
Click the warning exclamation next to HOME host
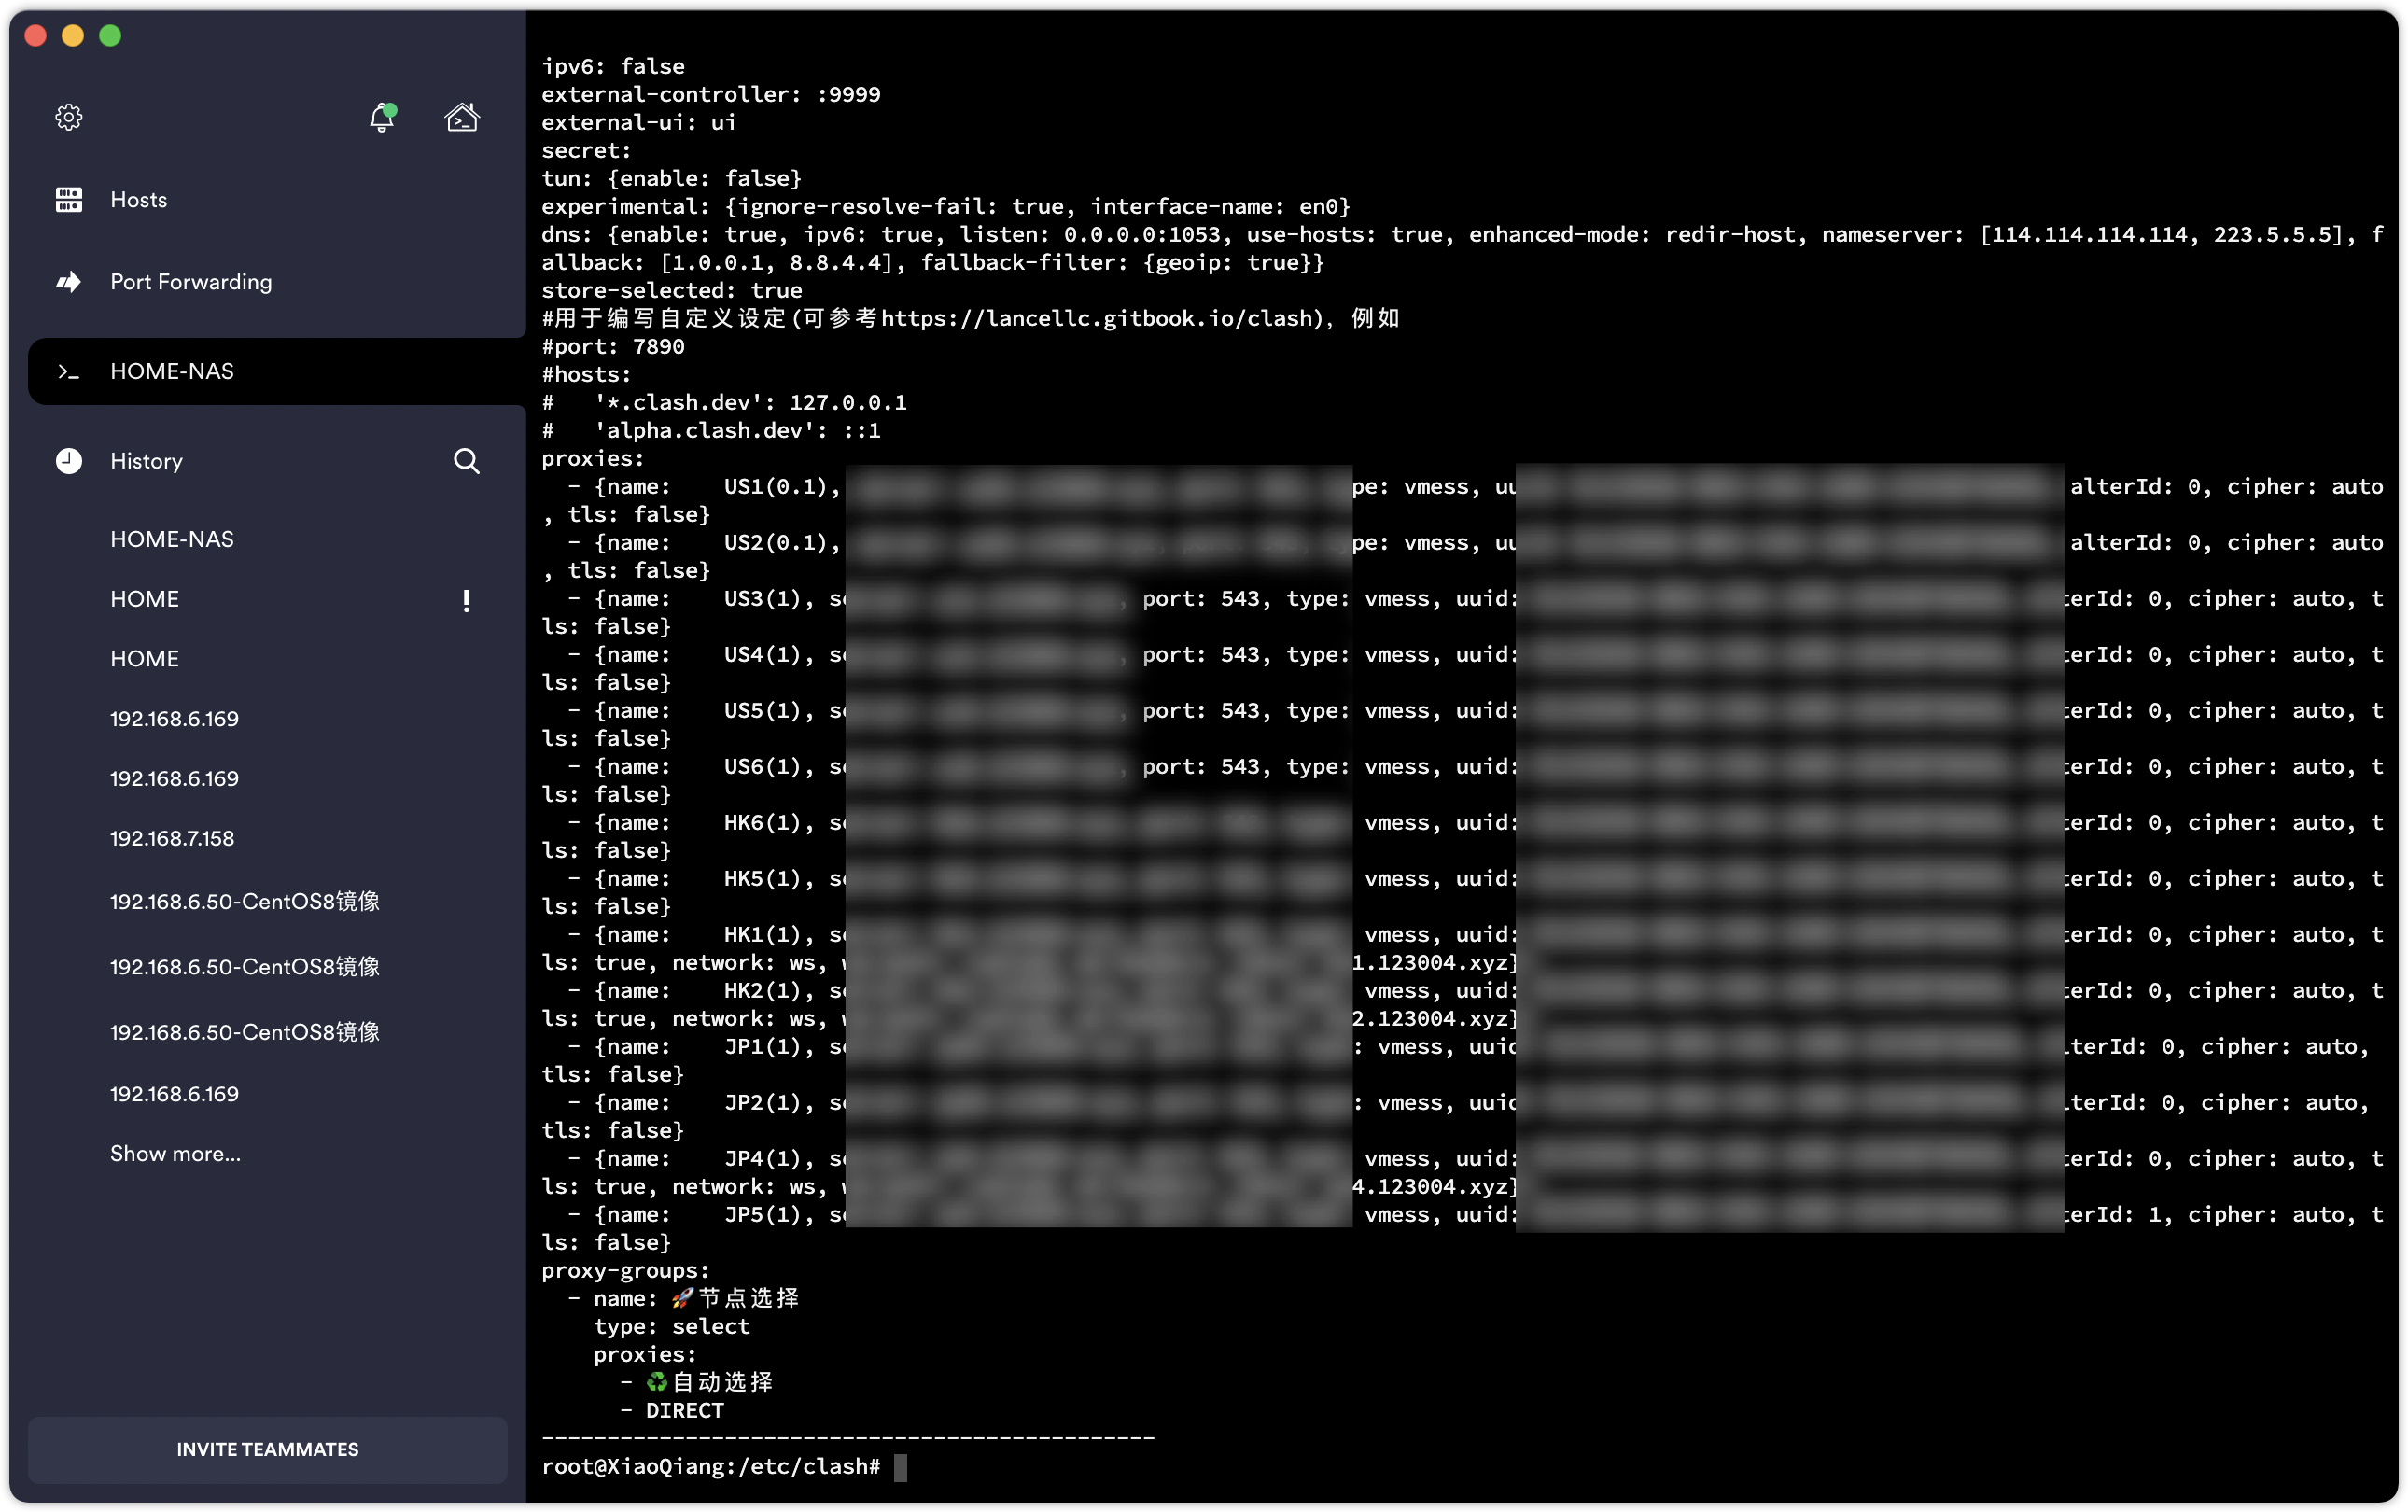(x=466, y=601)
